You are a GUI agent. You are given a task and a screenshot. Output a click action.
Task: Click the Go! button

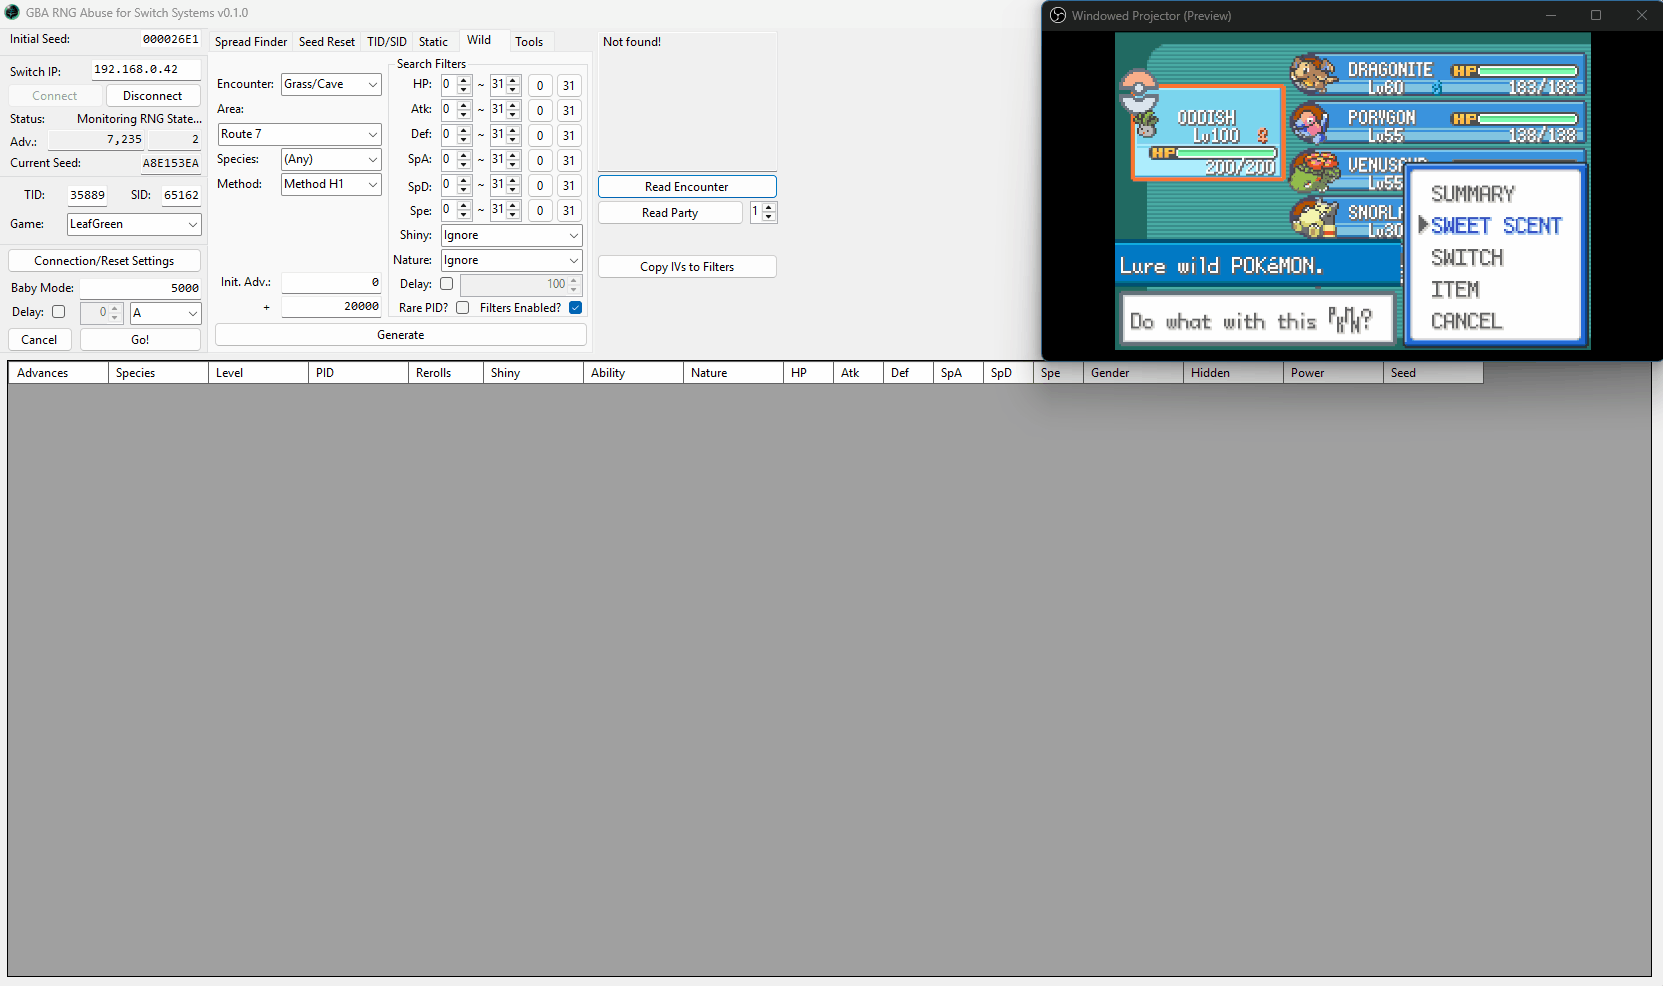[x=140, y=340]
